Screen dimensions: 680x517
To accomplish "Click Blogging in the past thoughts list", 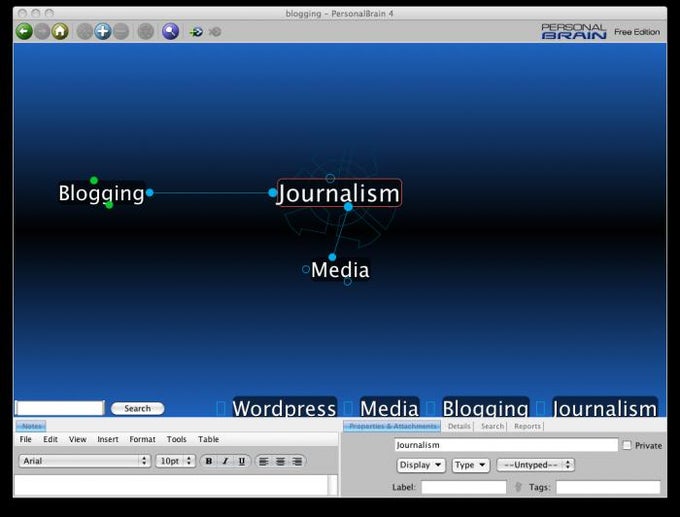I will [485, 408].
